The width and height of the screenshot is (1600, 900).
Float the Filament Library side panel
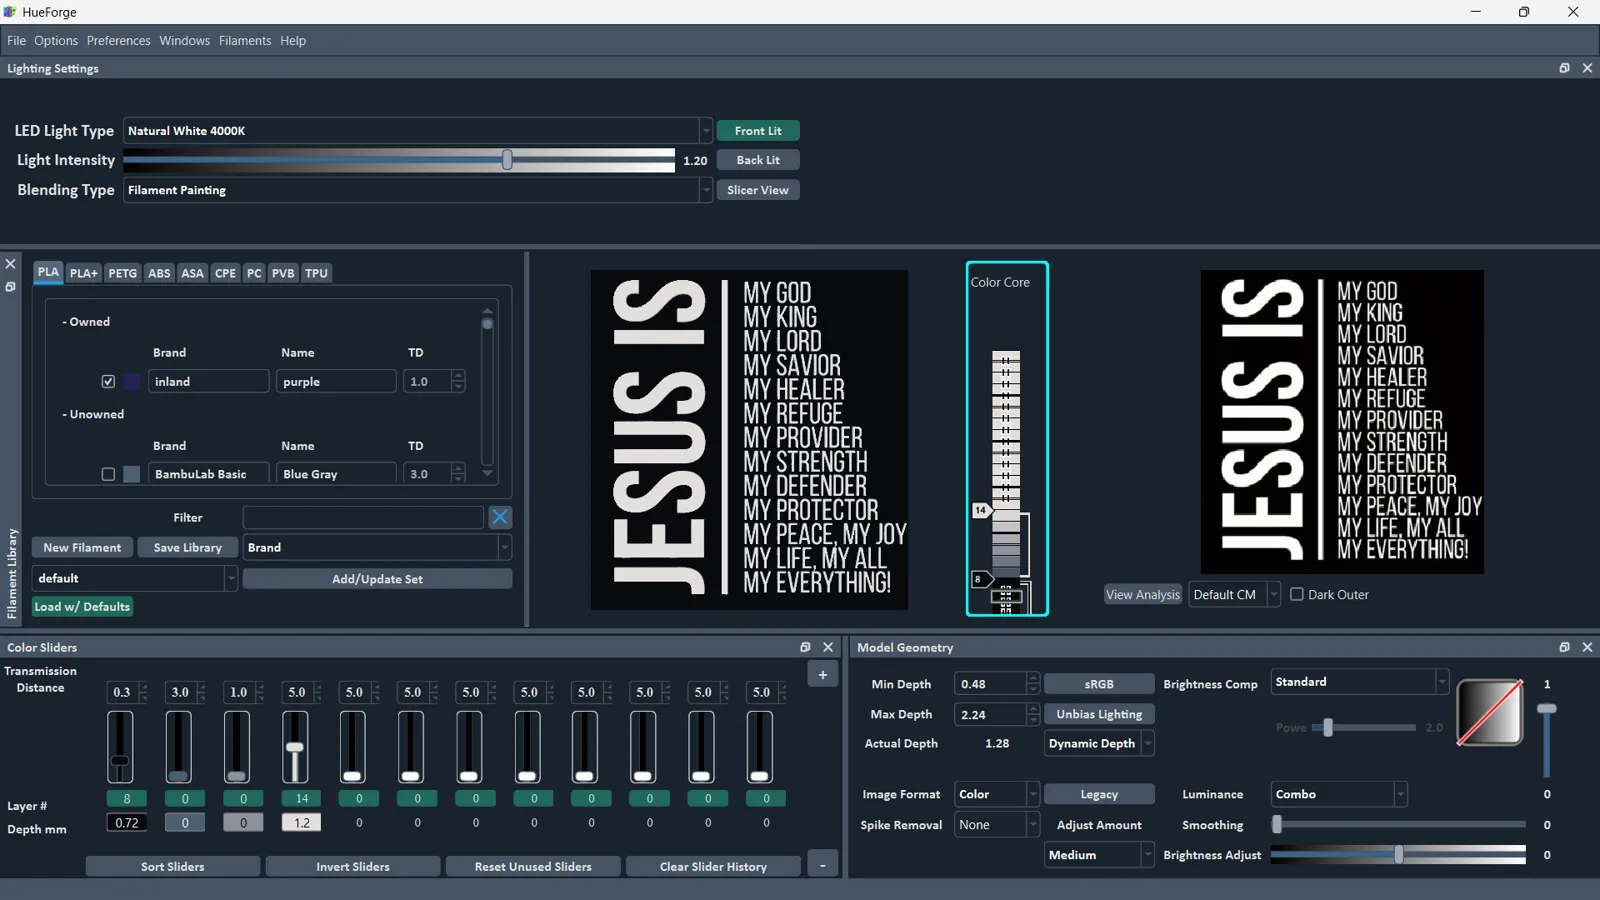tap(10, 287)
